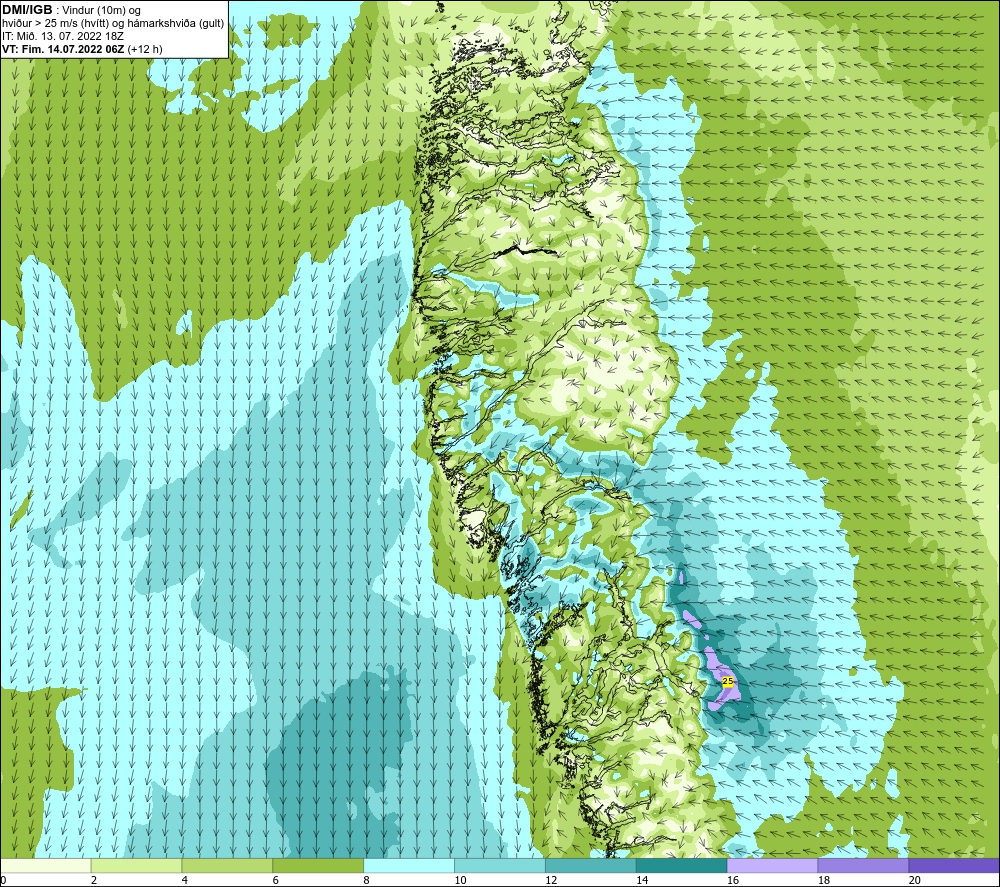Click the 'IT: Mið. 13. 07. 2022 18Z' line
The height and width of the screenshot is (887, 1000).
pos(62,36)
